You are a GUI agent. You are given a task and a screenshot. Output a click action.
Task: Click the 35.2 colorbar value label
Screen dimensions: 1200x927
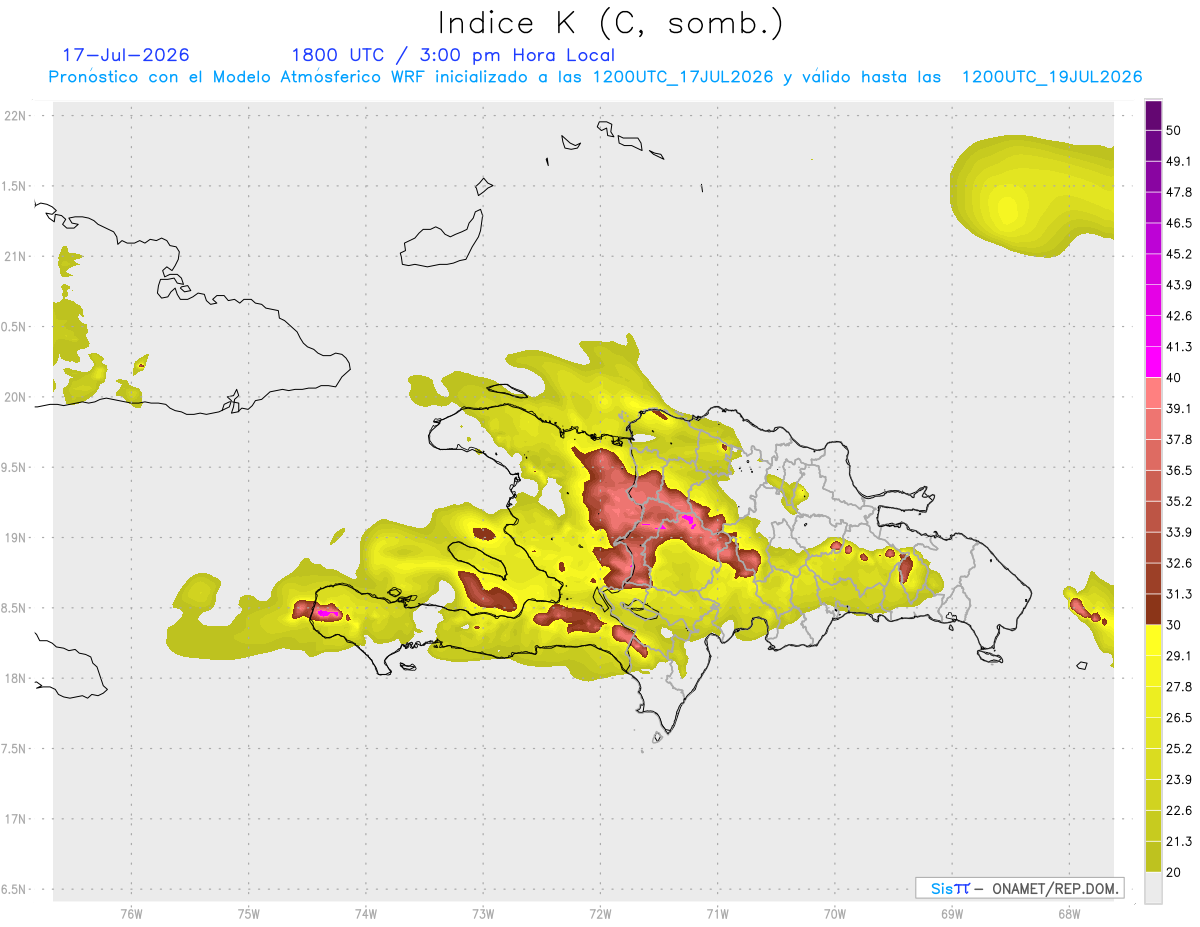[x=1179, y=501]
